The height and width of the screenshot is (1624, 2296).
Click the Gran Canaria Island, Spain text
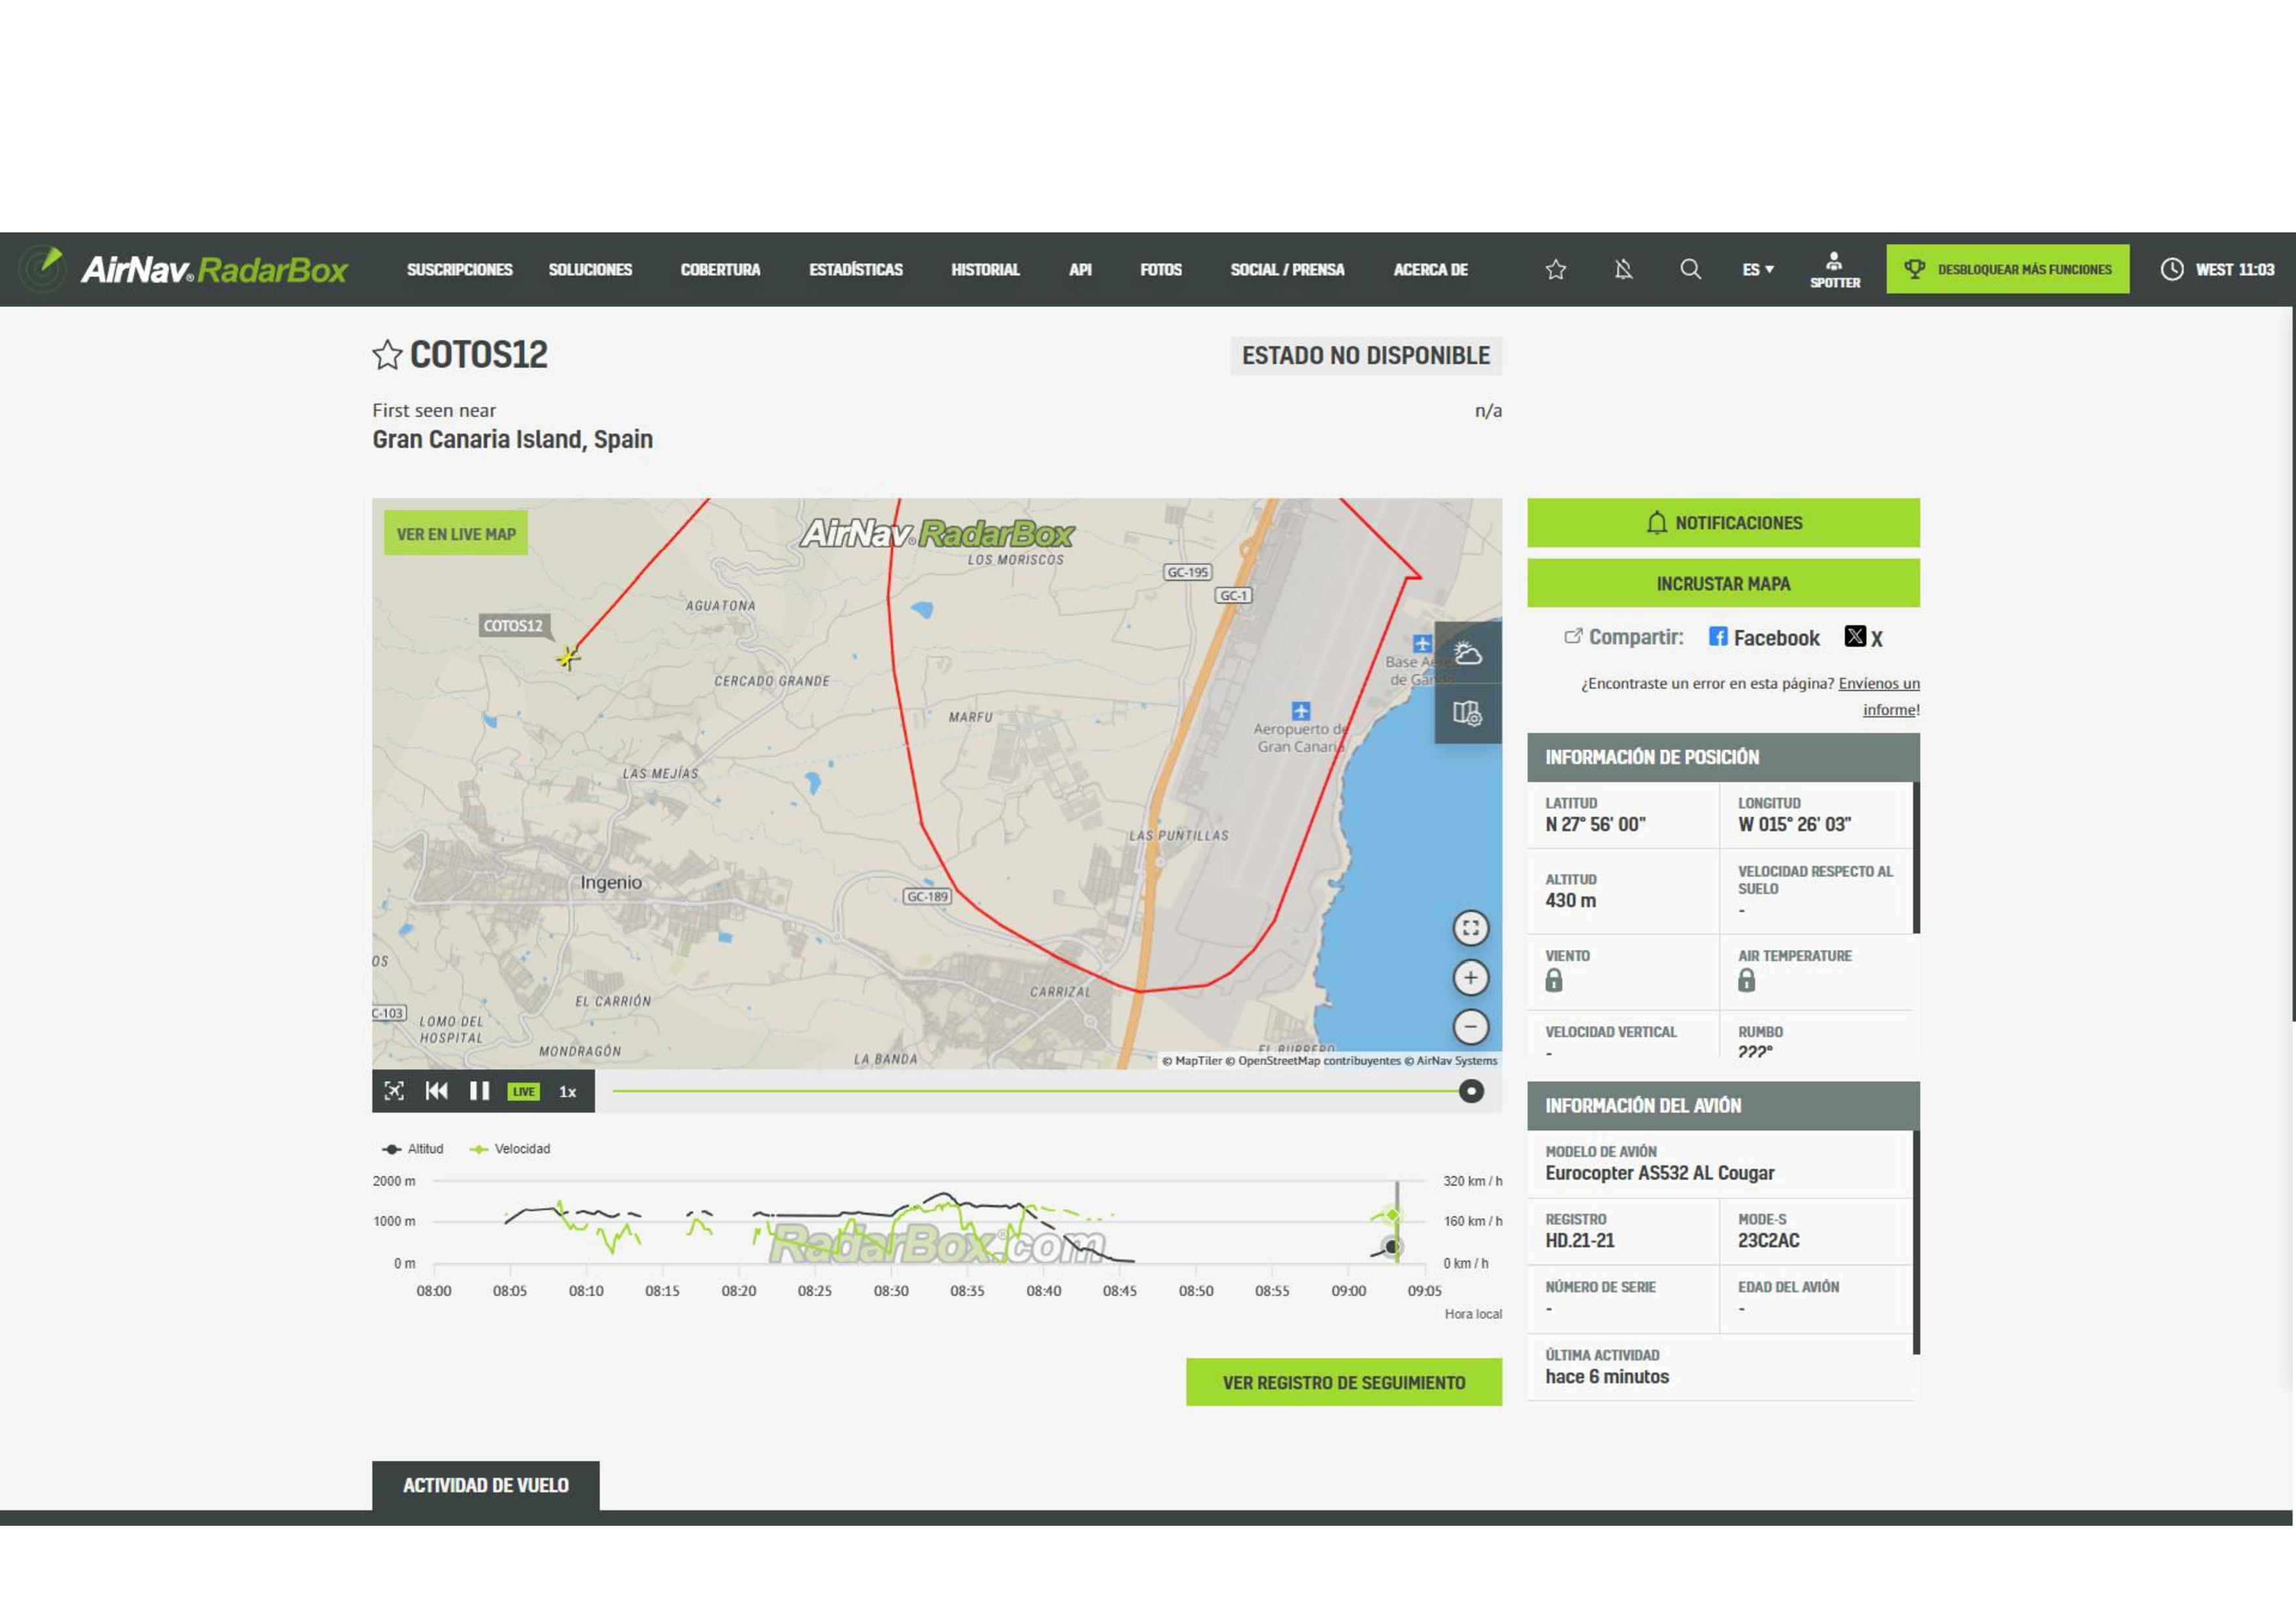coord(512,439)
